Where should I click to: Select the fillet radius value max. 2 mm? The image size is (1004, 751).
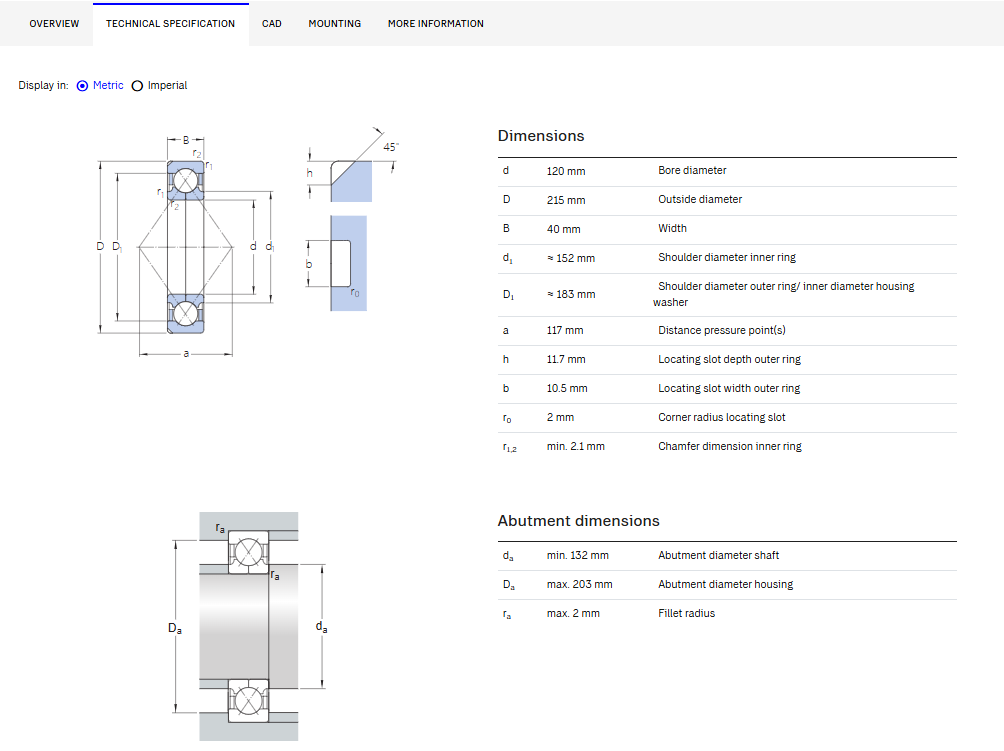tap(573, 613)
